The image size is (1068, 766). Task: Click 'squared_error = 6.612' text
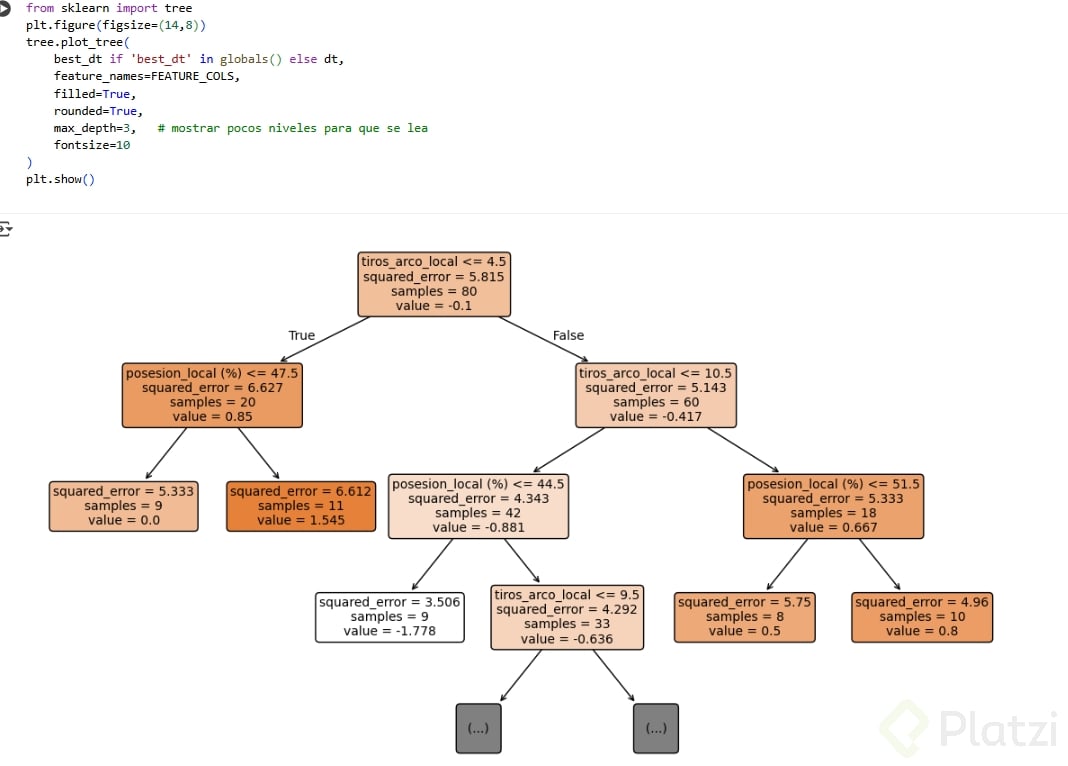click(300, 491)
